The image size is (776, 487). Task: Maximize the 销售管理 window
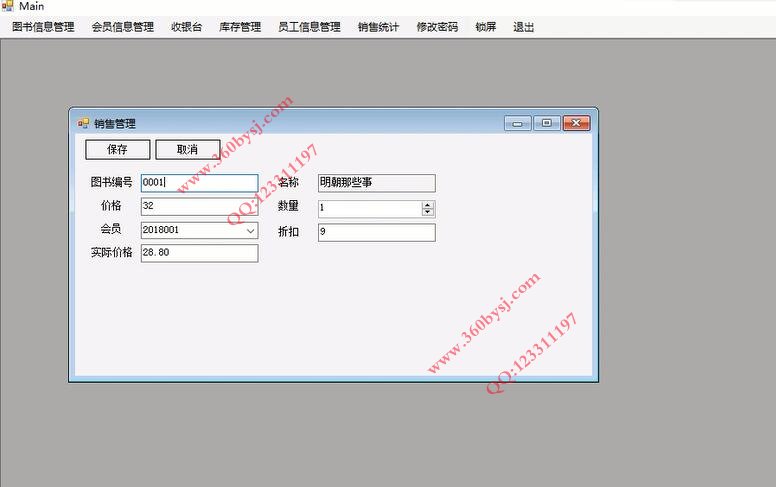547,123
